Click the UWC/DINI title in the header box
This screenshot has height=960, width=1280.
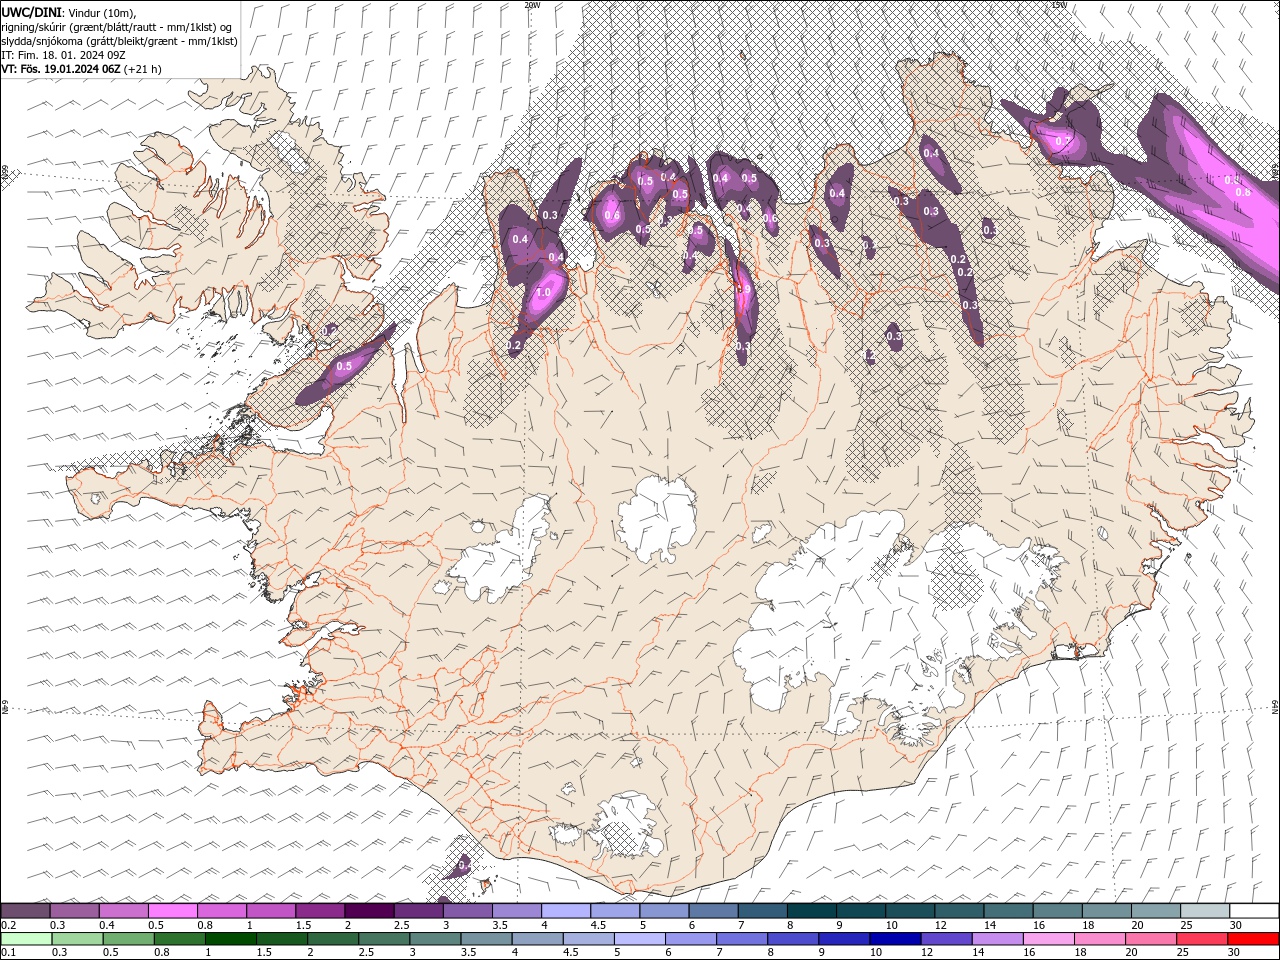31,12
